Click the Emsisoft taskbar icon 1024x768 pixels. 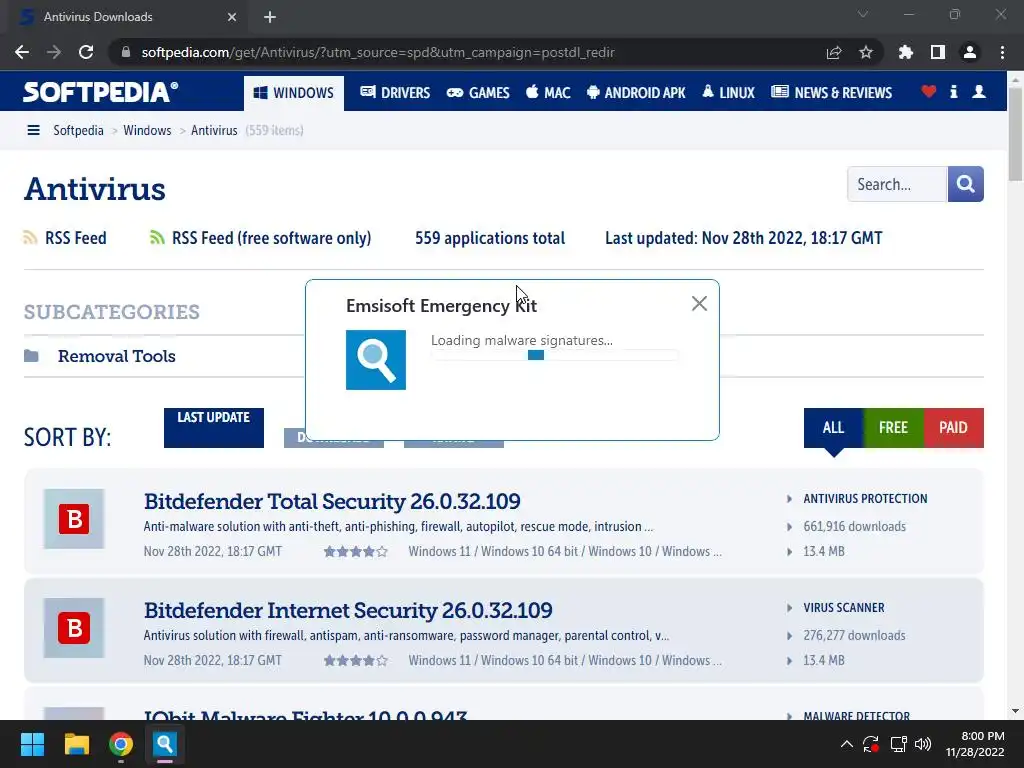165,744
